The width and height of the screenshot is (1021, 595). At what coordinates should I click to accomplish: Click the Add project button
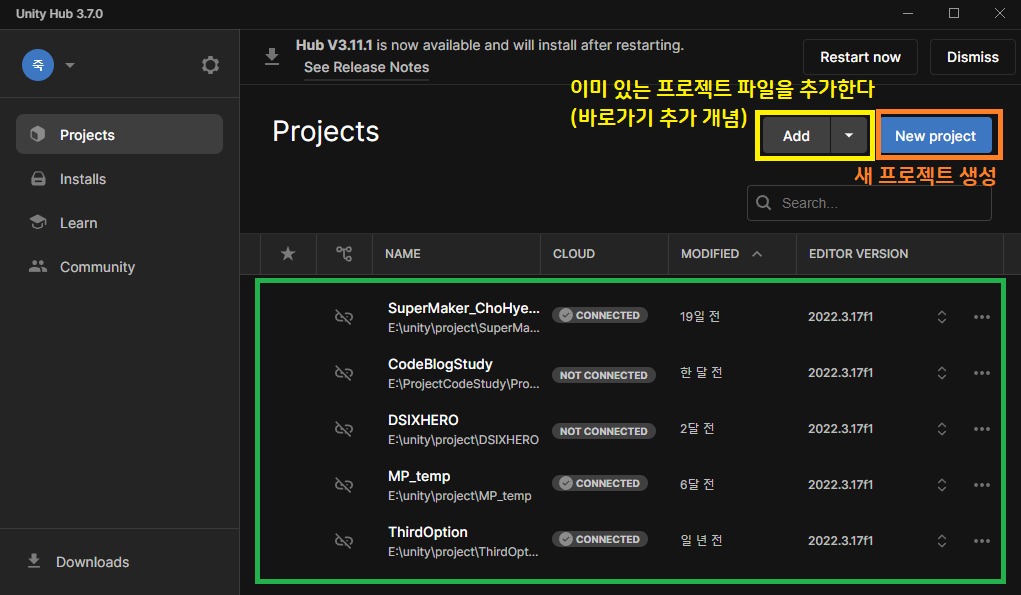pos(796,135)
